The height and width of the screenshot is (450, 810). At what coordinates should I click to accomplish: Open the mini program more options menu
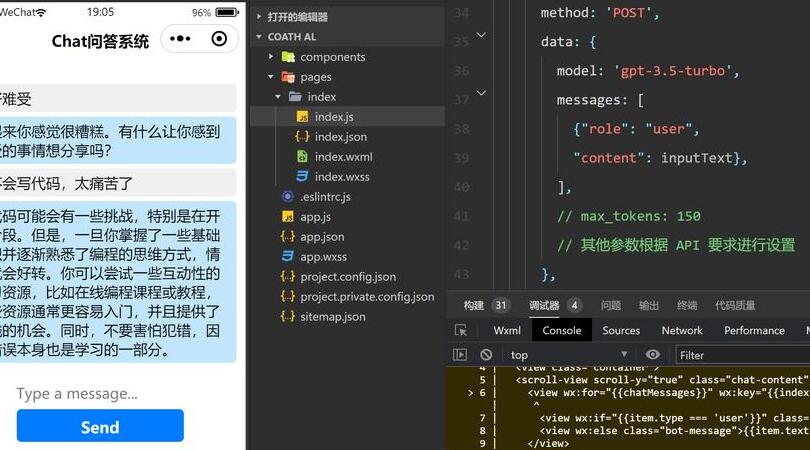click(180, 39)
